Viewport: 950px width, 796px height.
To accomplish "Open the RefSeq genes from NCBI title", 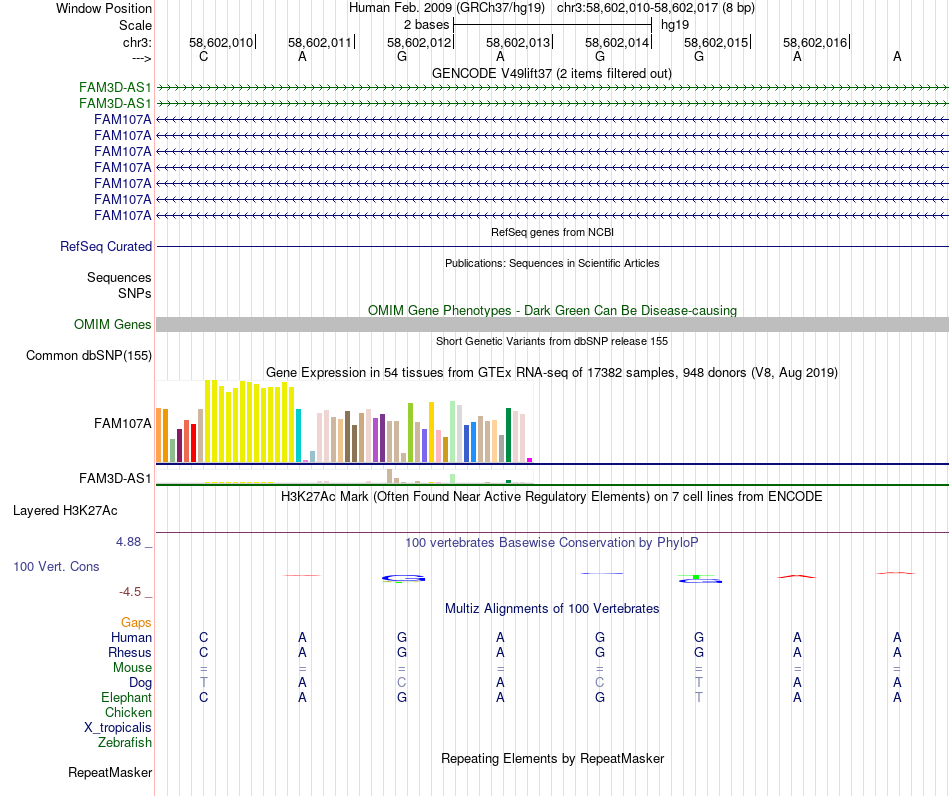I will [x=552, y=232].
